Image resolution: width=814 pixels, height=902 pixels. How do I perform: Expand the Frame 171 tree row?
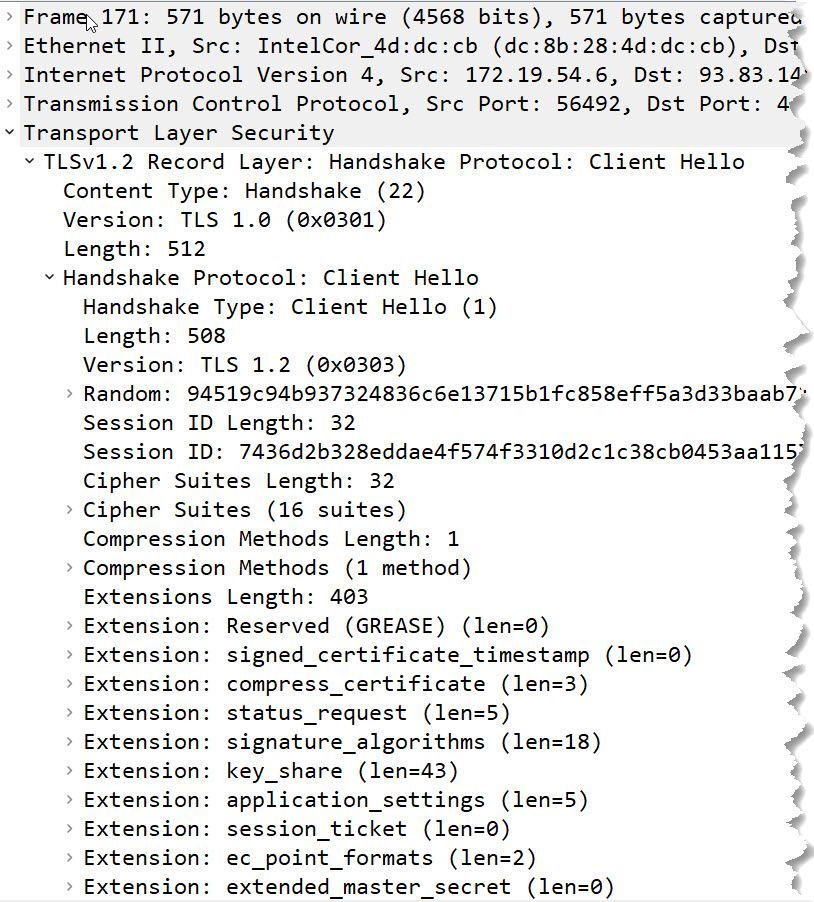click(x=9, y=17)
